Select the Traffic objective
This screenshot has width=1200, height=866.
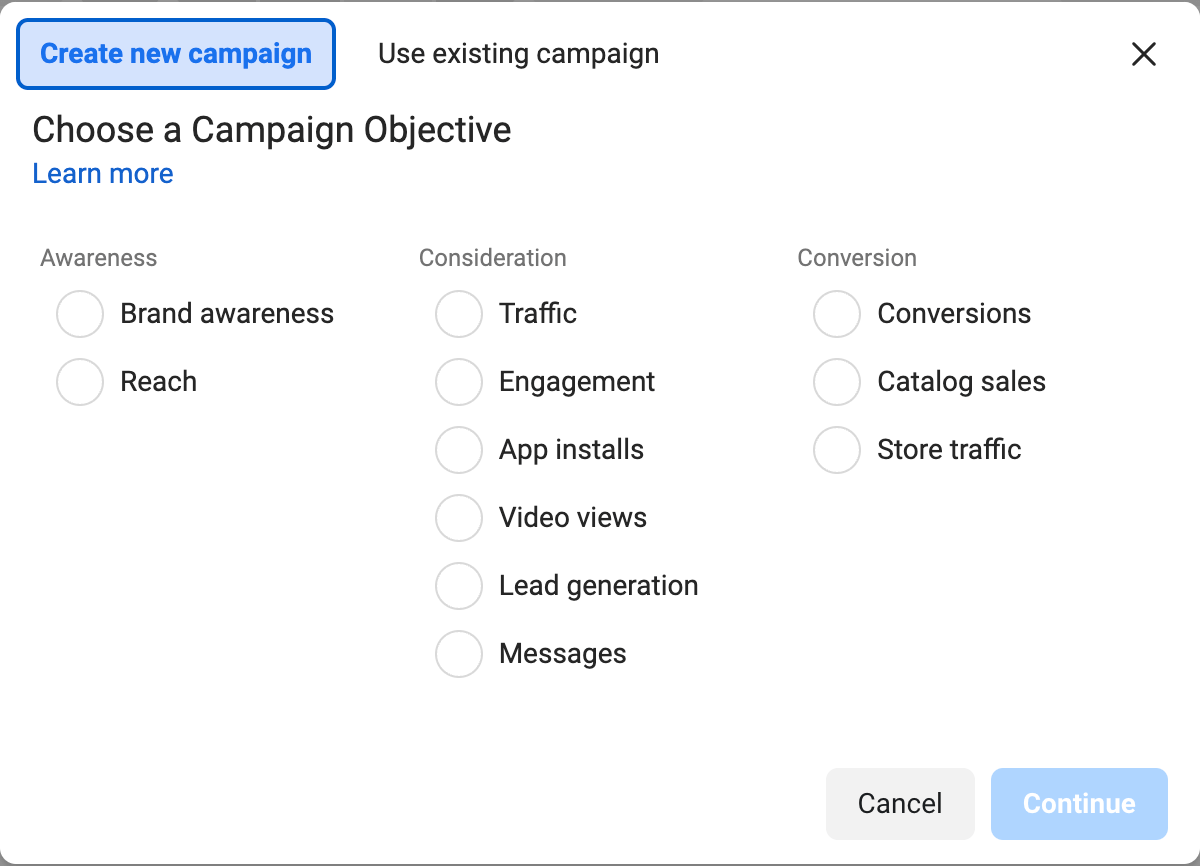tap(459, 314)
